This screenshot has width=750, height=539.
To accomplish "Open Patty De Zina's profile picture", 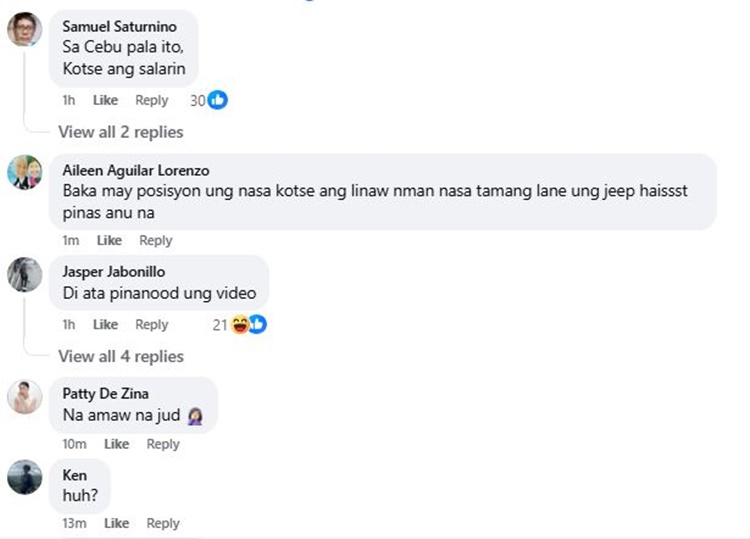I will tap(24, 397).
